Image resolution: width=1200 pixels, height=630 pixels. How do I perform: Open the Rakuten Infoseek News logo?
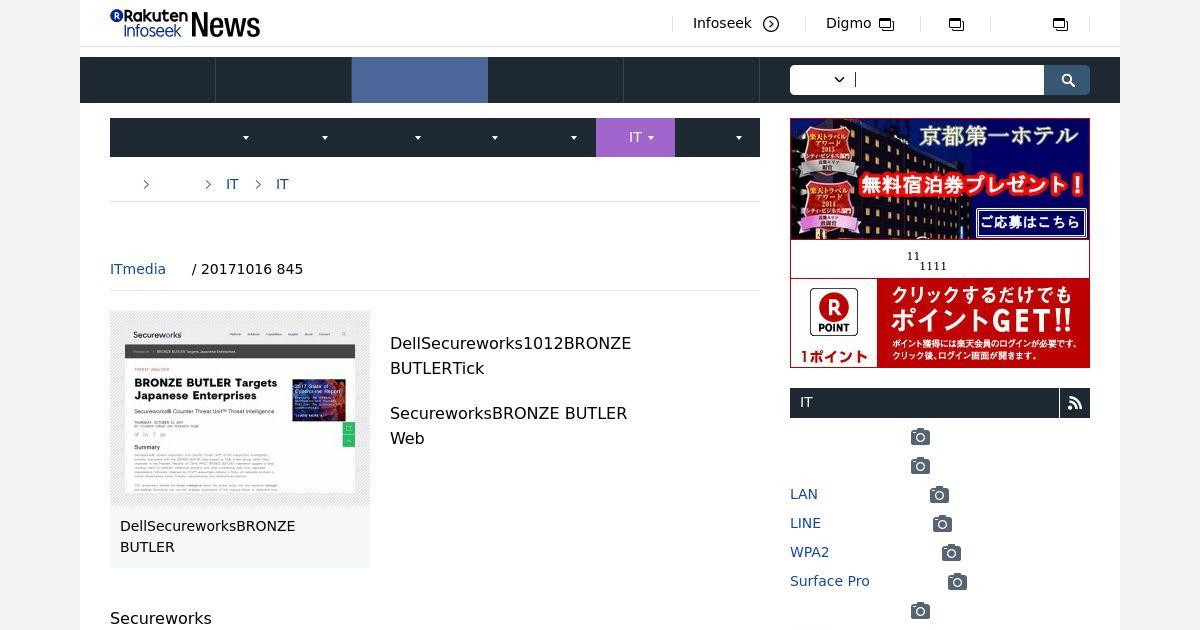(x=185, y=23)
